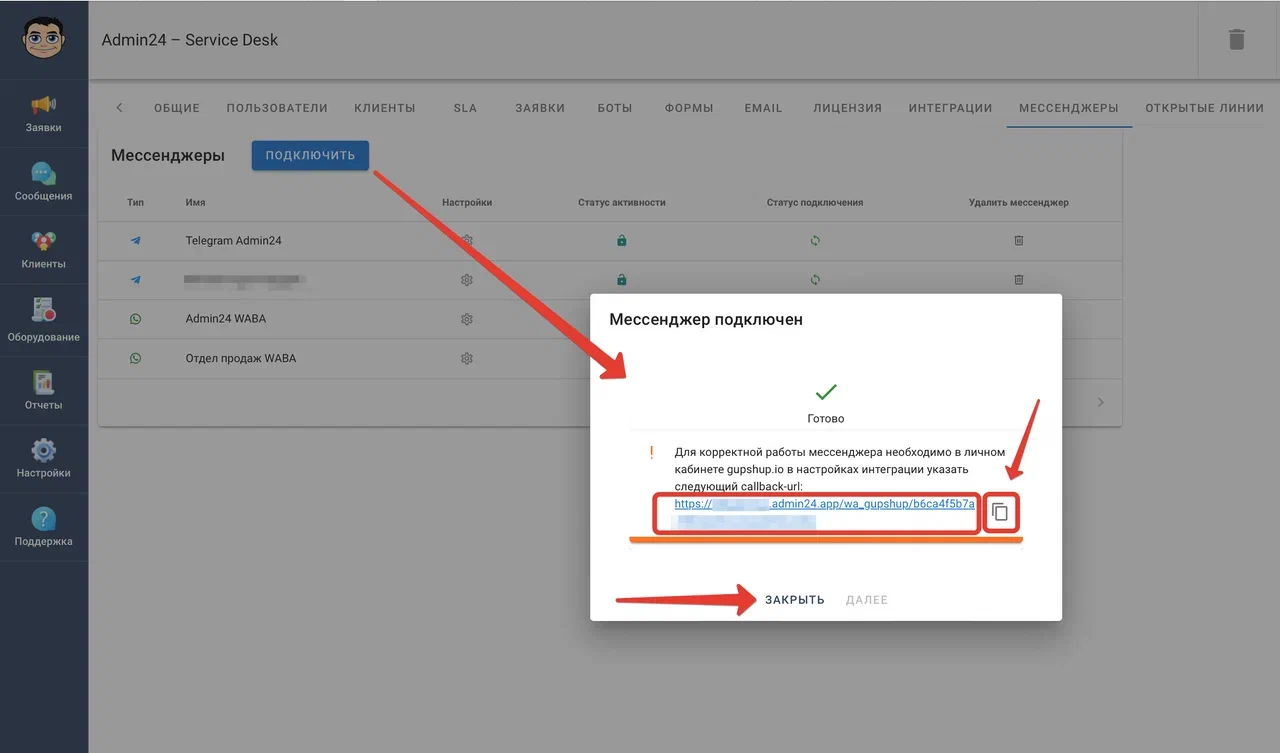Click ДАЛЕЕ in the dialog
The height and width of the screenshot is (753, 1280).
click(867, 600)
